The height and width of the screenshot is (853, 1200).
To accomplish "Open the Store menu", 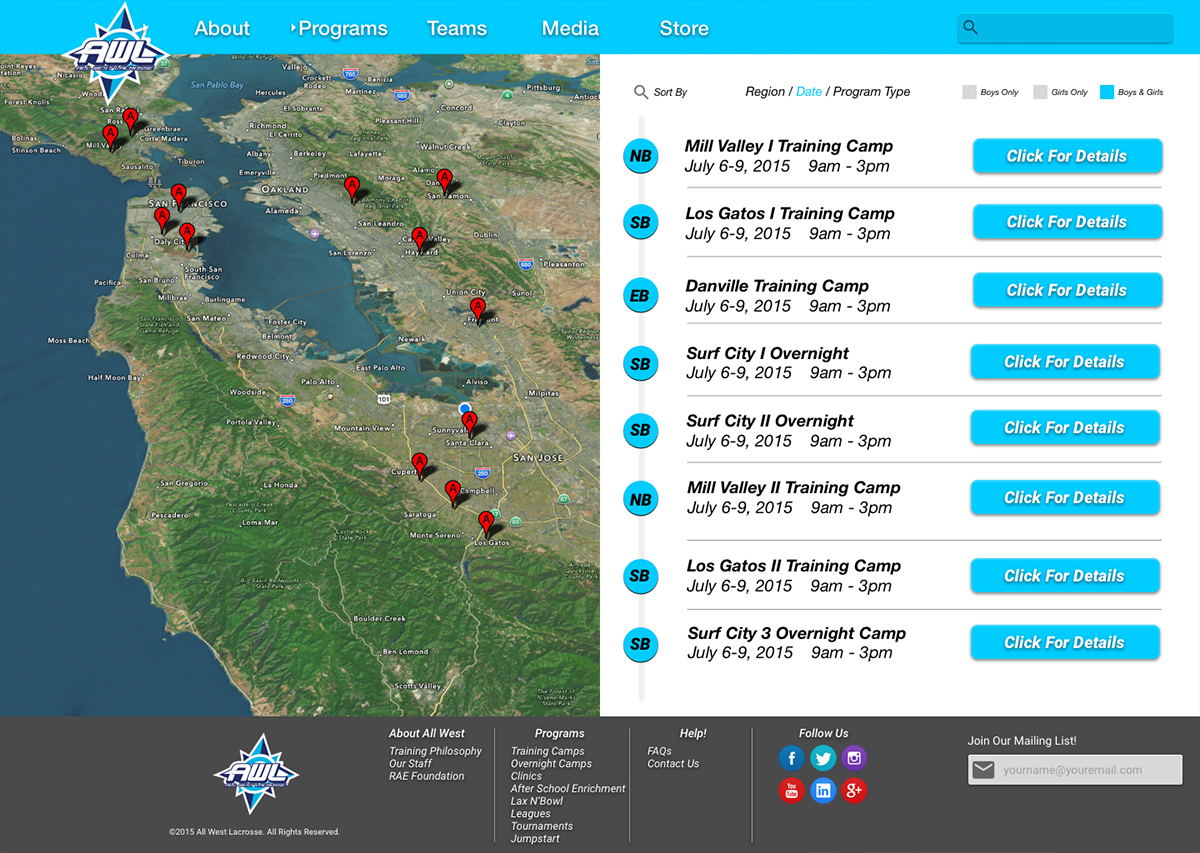I will click(x=684, y=29).
